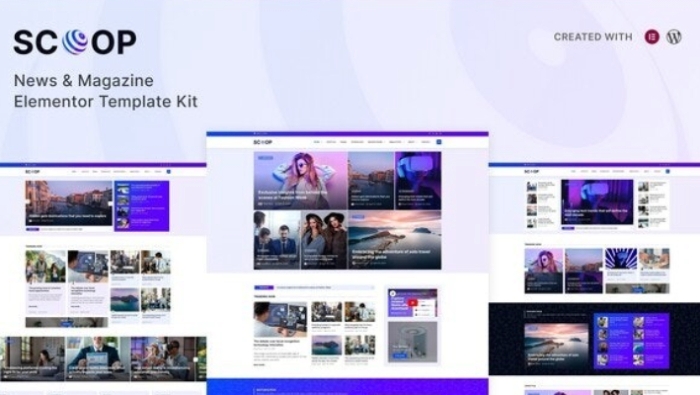Open search via blue icon in center mockup

439,142
